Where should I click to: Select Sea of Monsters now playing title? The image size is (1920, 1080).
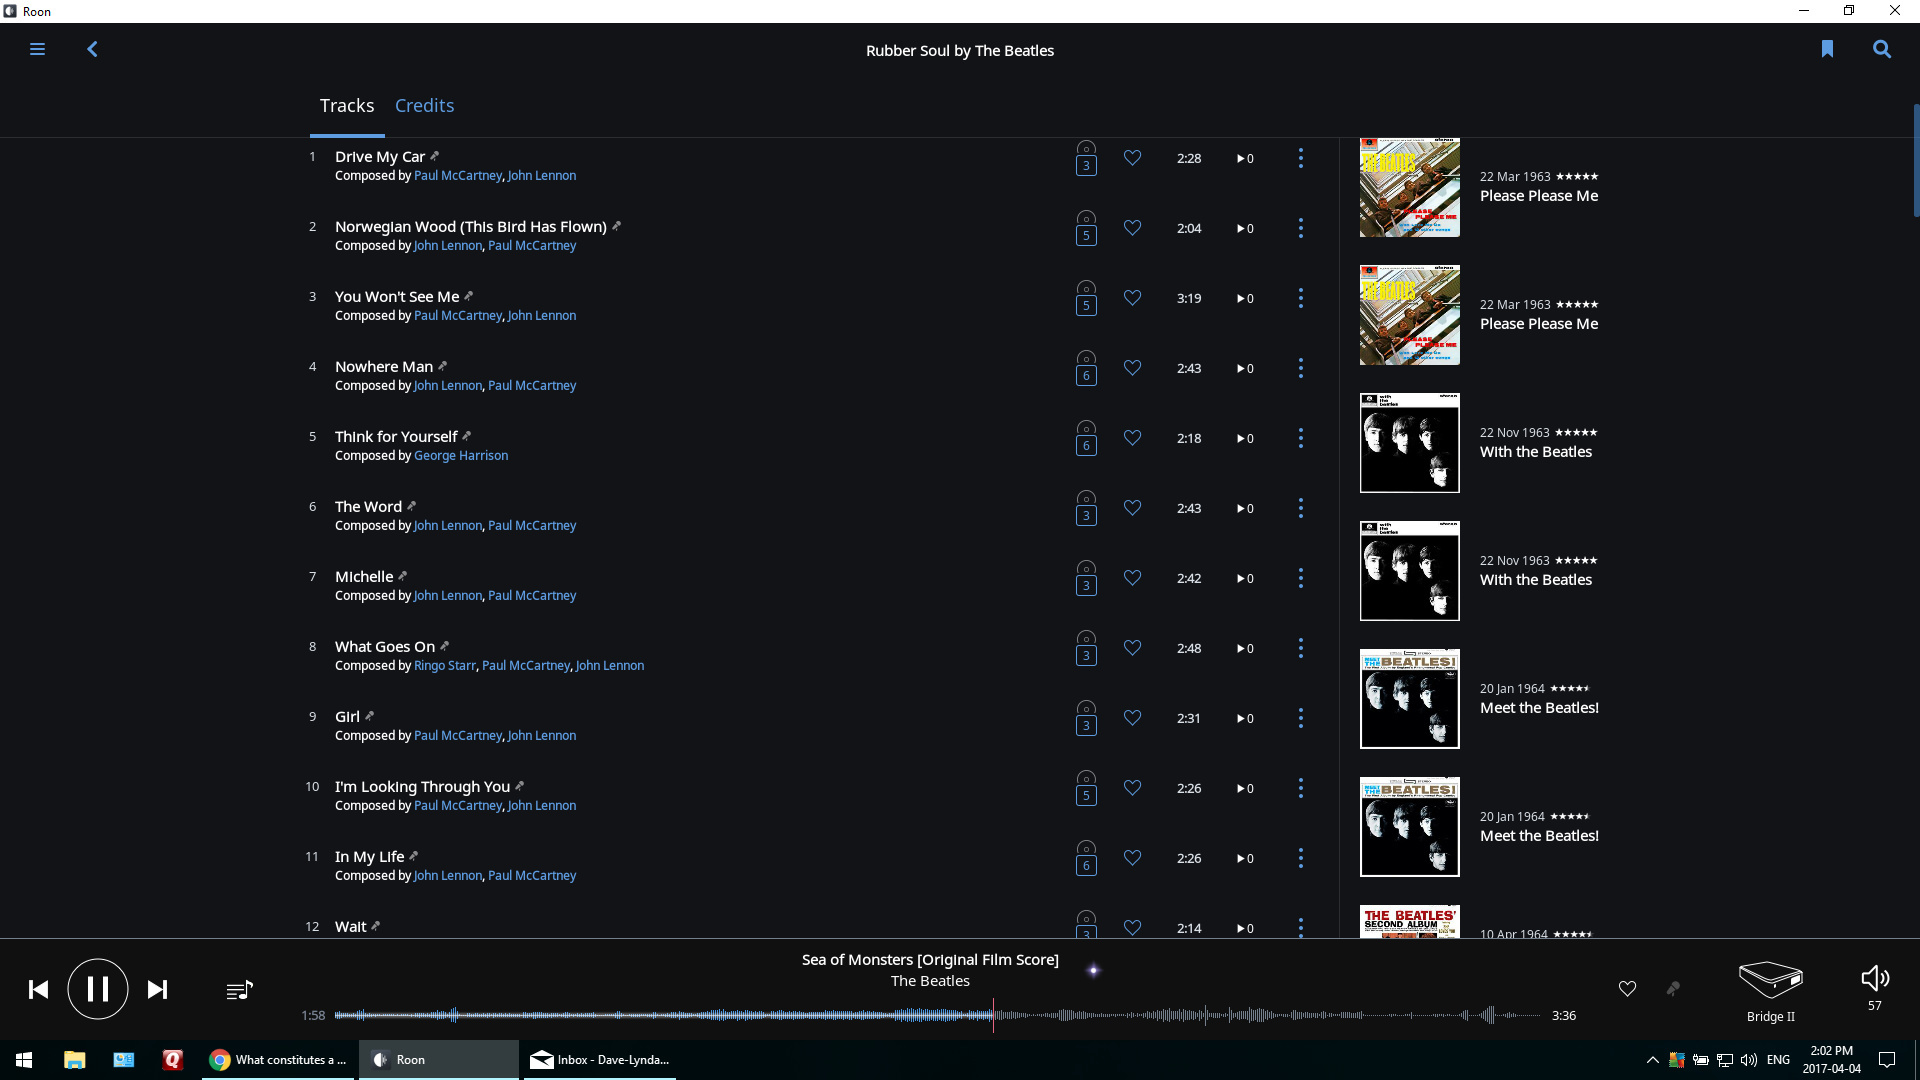click(930, 960)
